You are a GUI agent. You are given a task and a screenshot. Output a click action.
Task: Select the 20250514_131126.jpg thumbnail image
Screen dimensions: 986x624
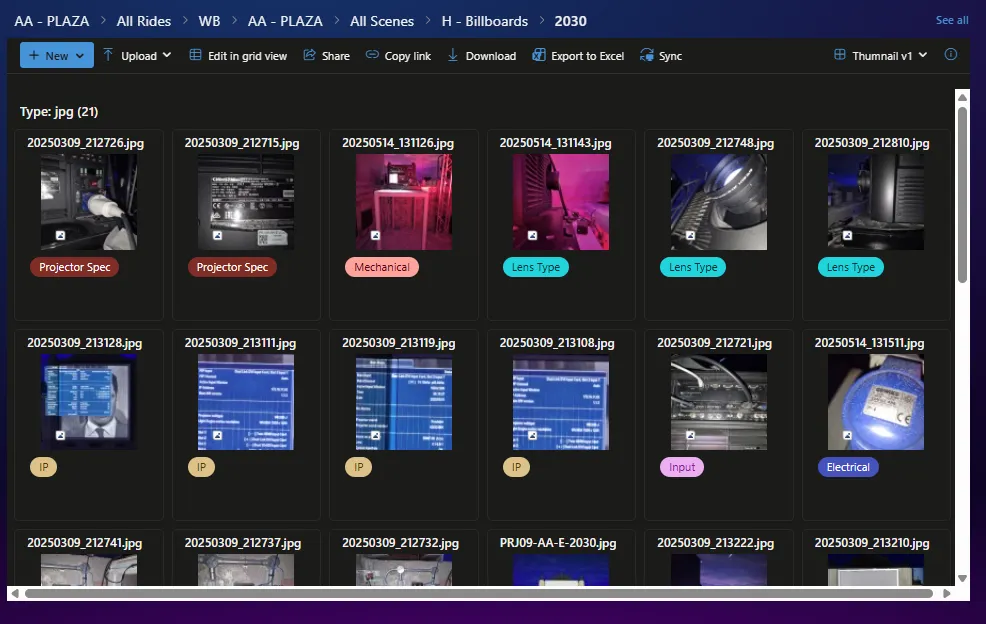403,202
